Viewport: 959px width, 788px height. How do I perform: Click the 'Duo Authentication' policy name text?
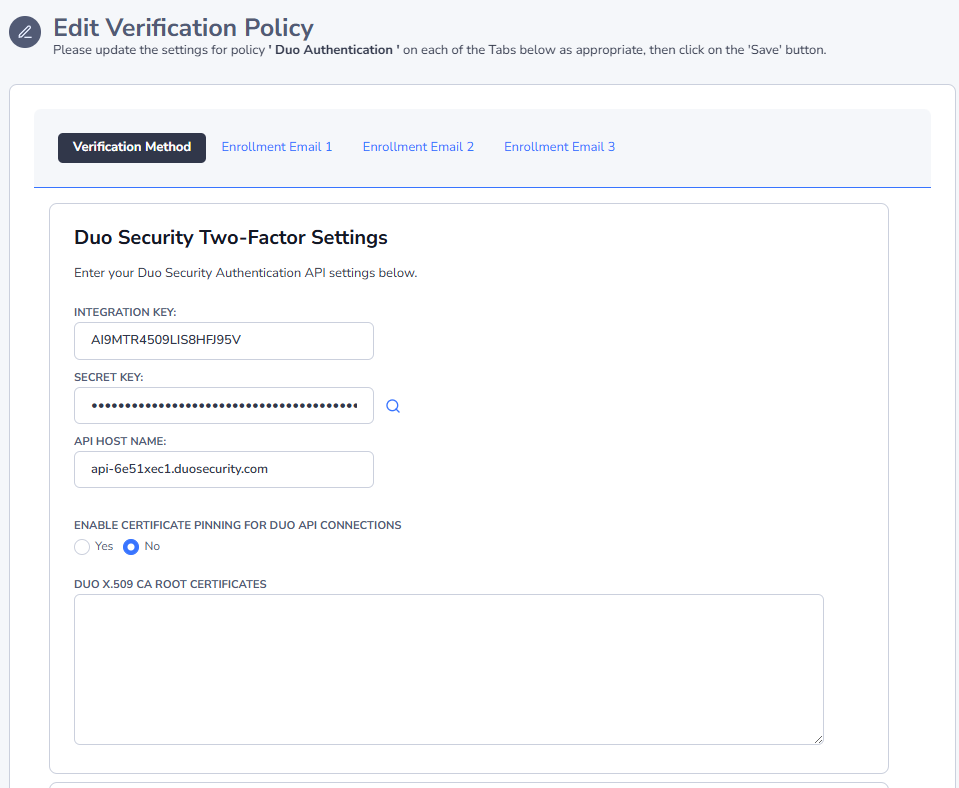334,50
